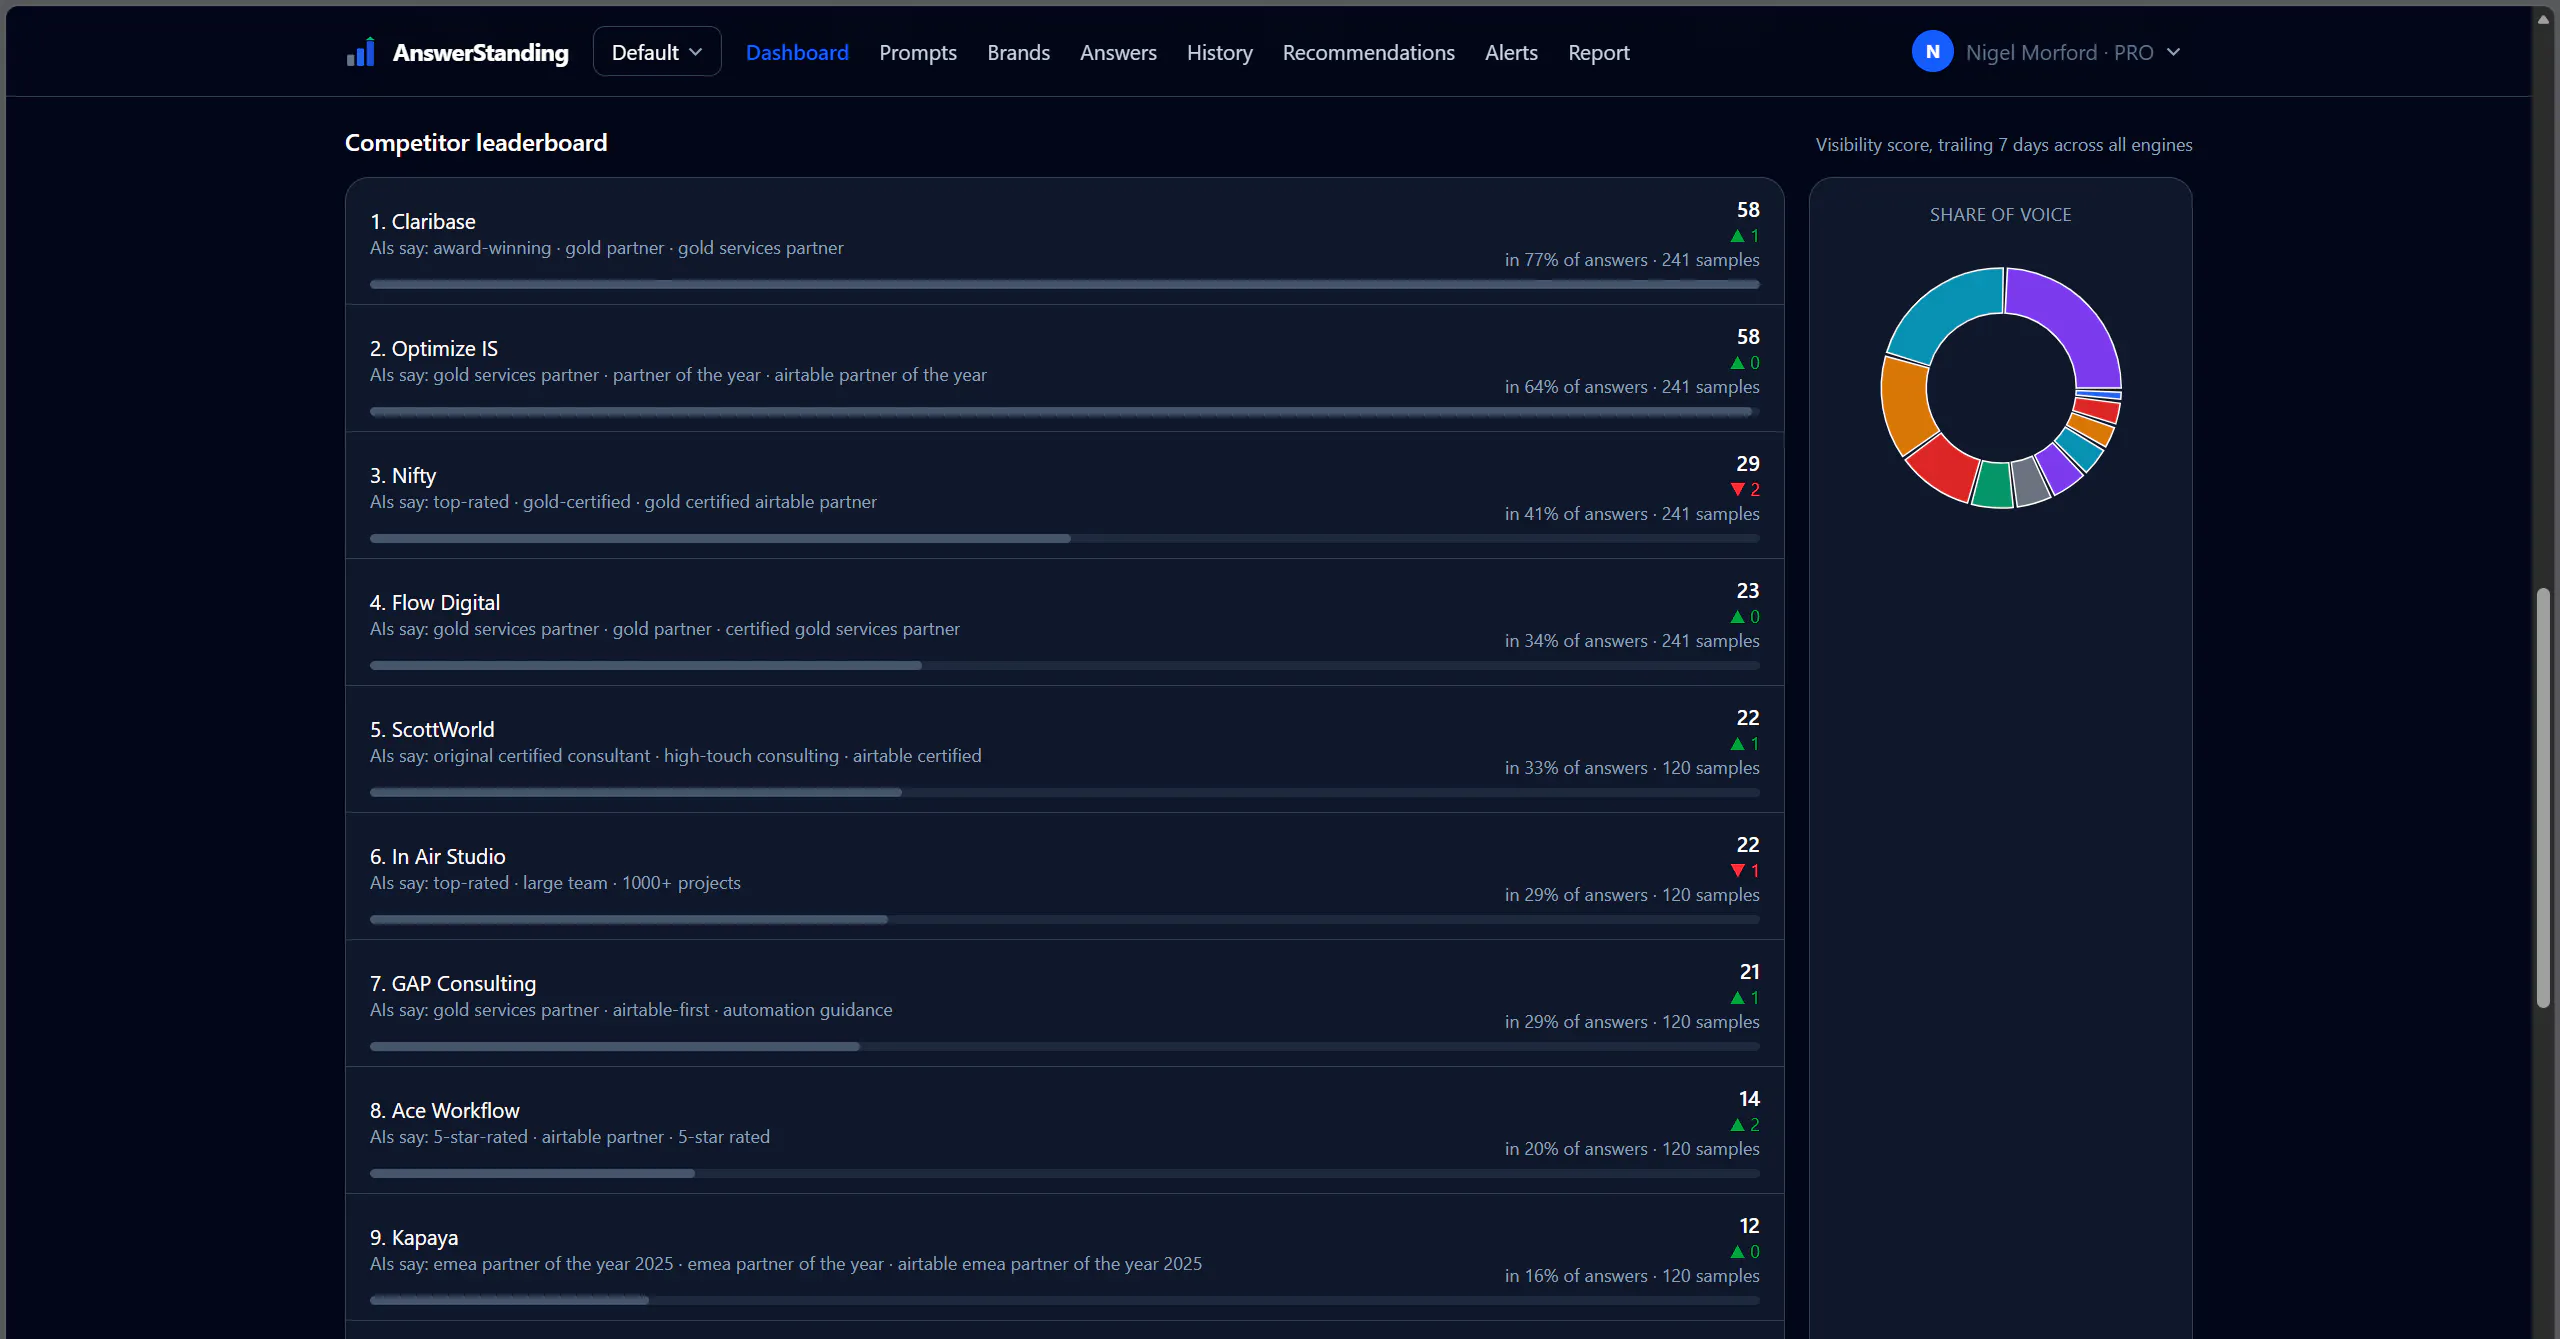The image size is (2560, 1339).
Task: Select the Optimize IS competitor name
Action: tap(434, 348)
